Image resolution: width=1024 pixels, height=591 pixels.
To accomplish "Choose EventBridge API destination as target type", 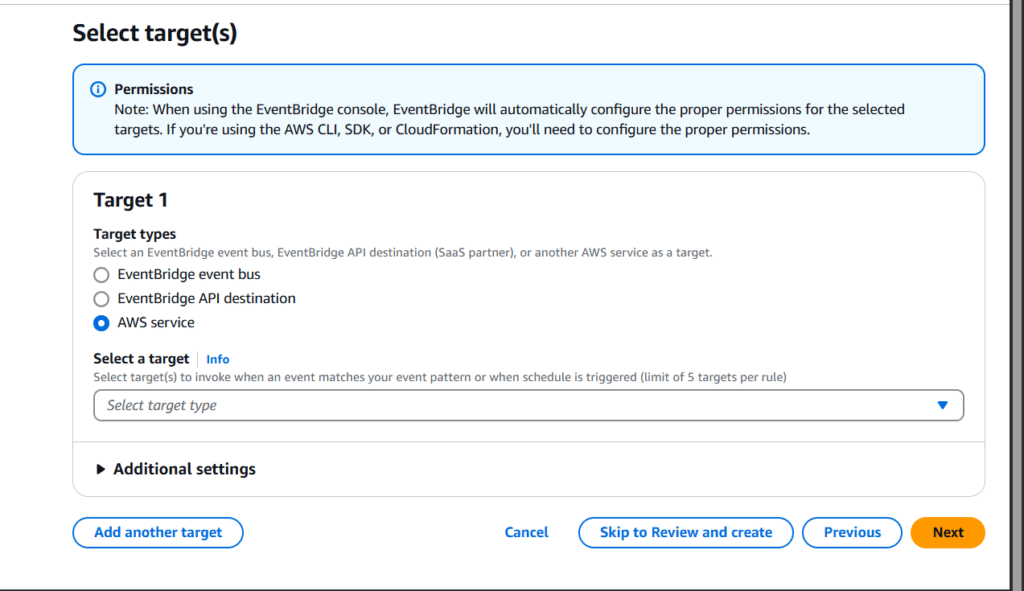I will [101, 298].
